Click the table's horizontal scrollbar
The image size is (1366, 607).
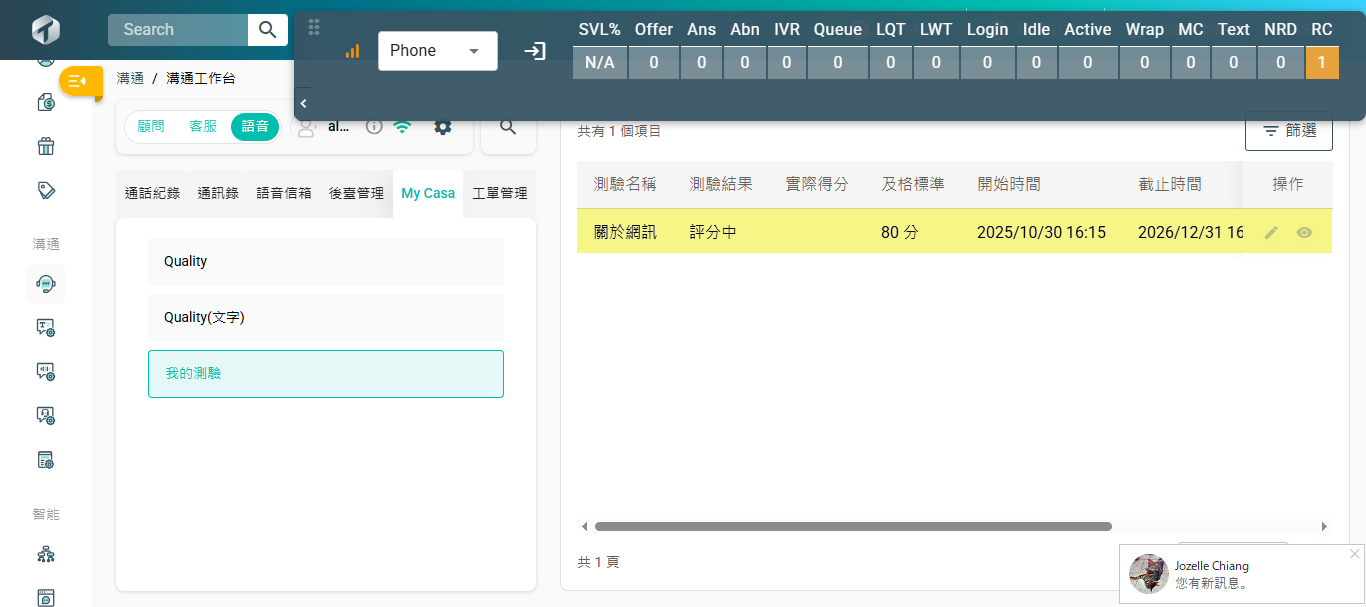click(852, 526)
